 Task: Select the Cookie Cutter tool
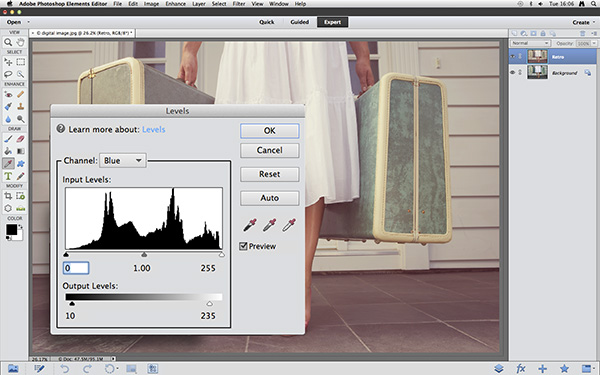coord(8,209)
